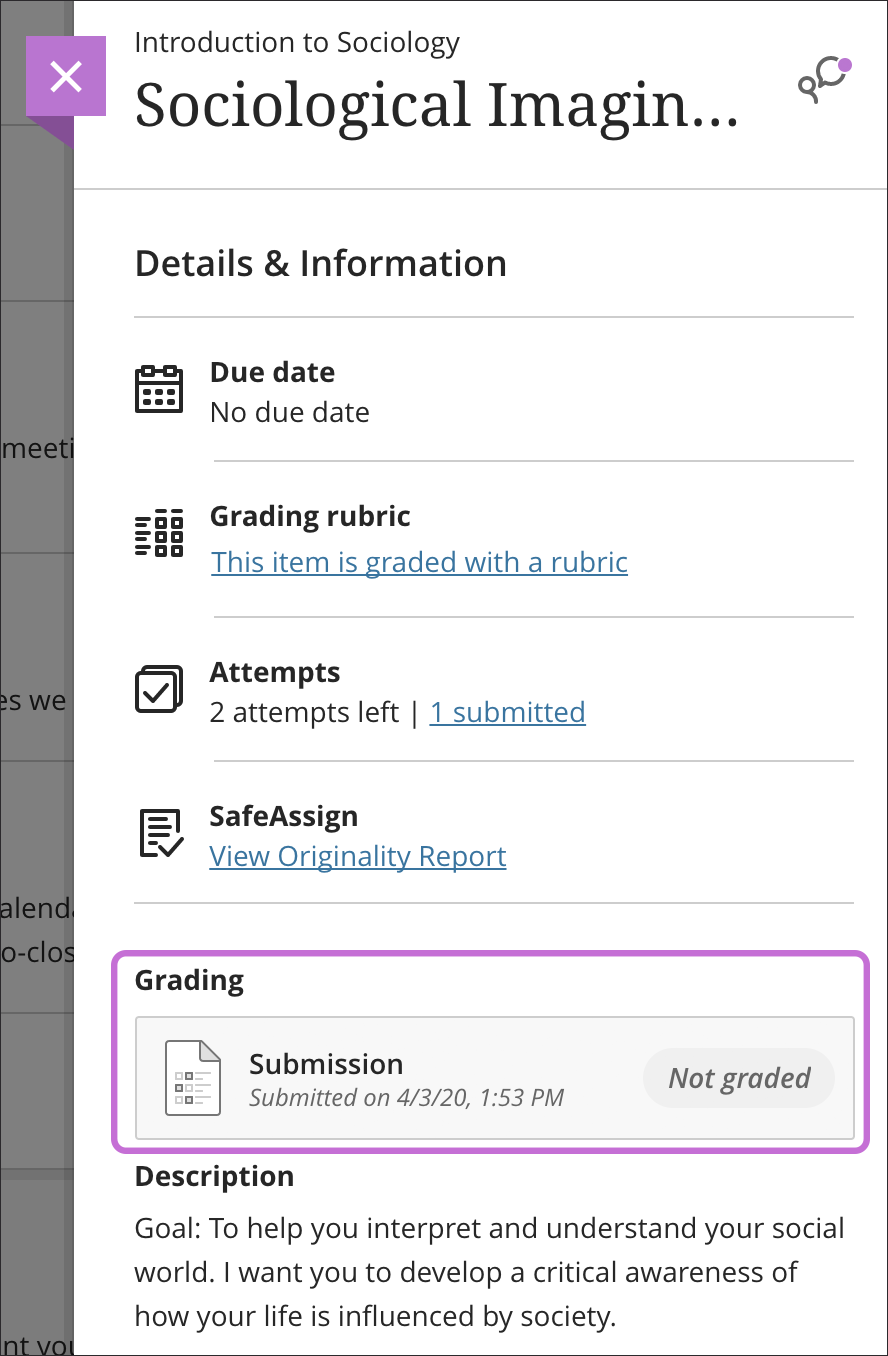The height and width of the screenshot is (1356, 888).
Task: Click the 'Not graded' status pill
Action: point(739,1078)
